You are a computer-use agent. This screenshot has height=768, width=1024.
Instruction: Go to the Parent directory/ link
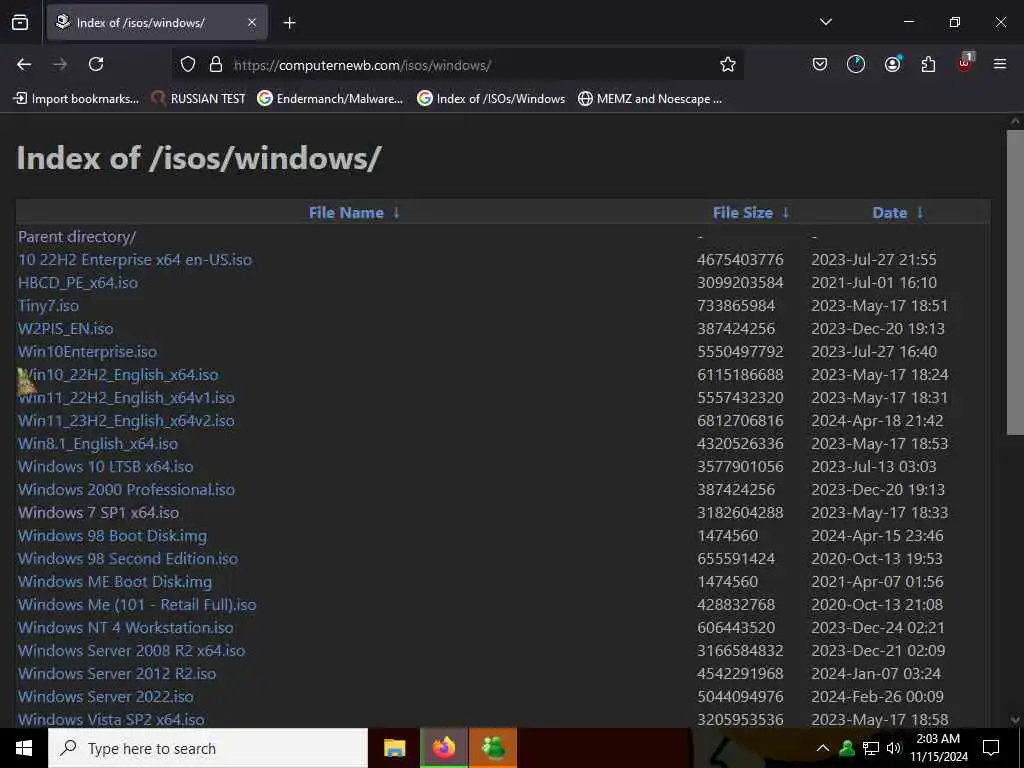pos(77,237)
